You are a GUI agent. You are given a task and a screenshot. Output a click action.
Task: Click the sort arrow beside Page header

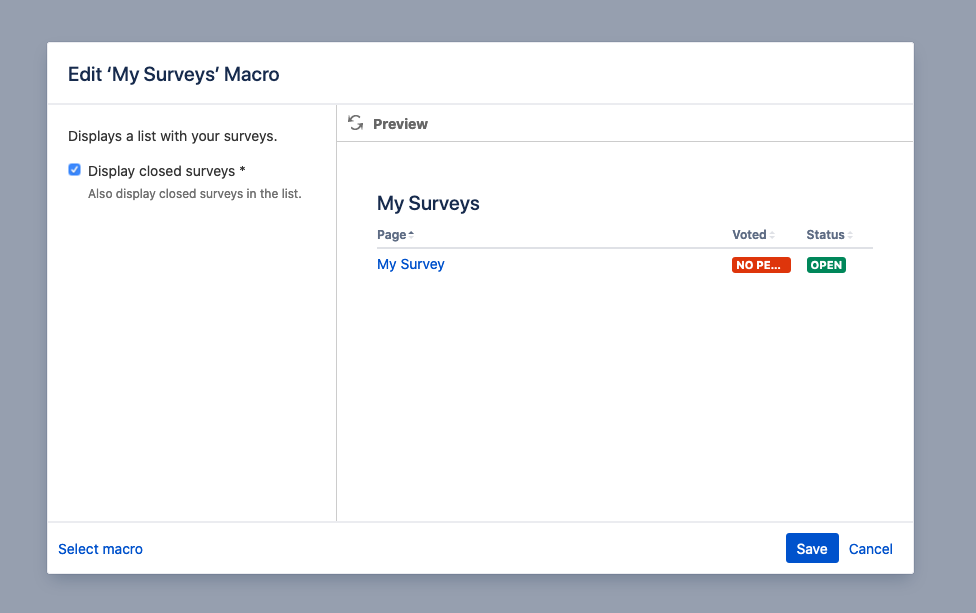[411, 235]
